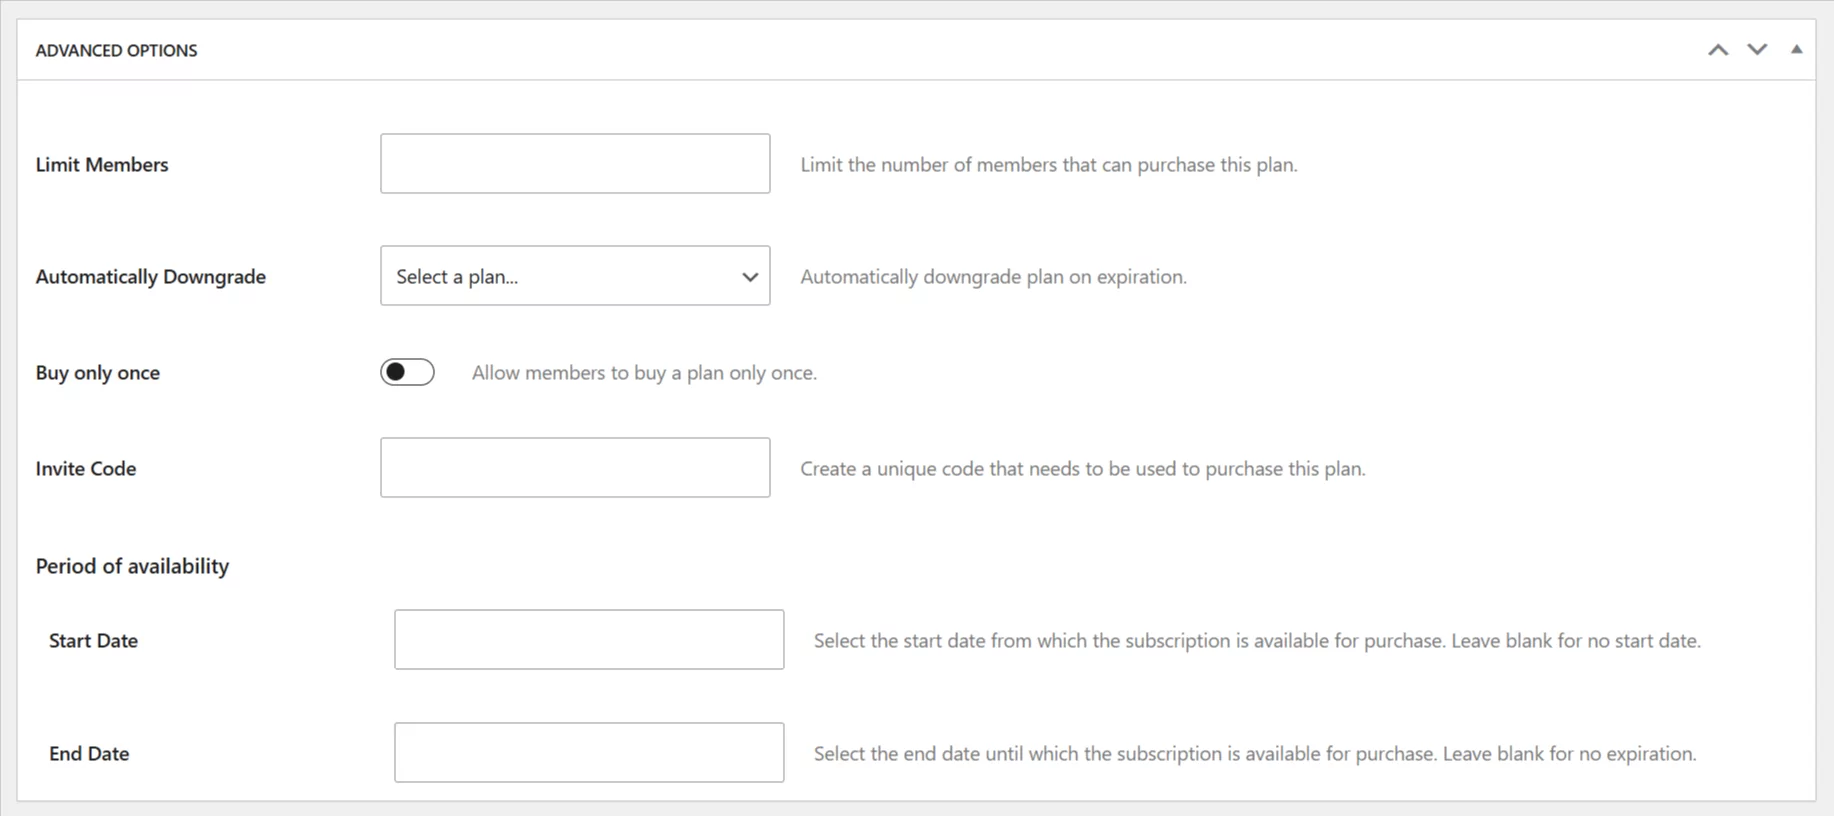The height and width of the screenshot is (816, 1834).
Task: Move the Advanced Options panel up
Action: pos(1718,50)
